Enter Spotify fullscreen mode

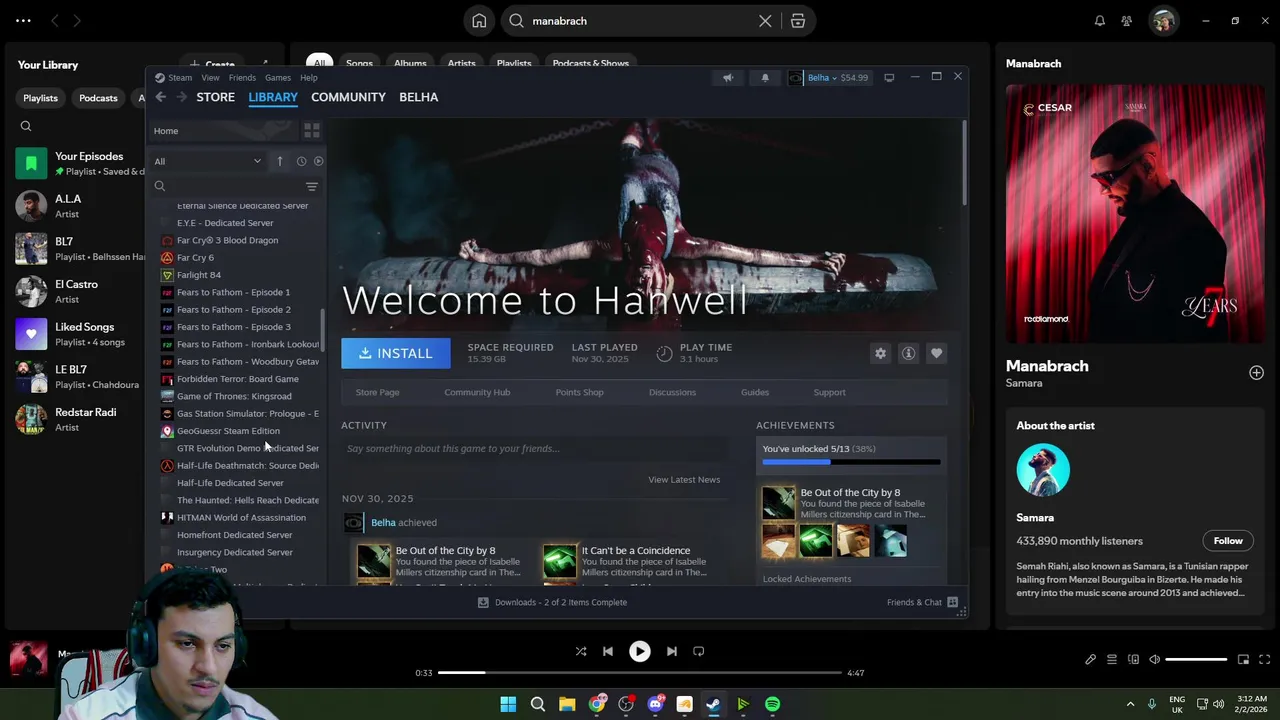click(x=1265, y=659)
